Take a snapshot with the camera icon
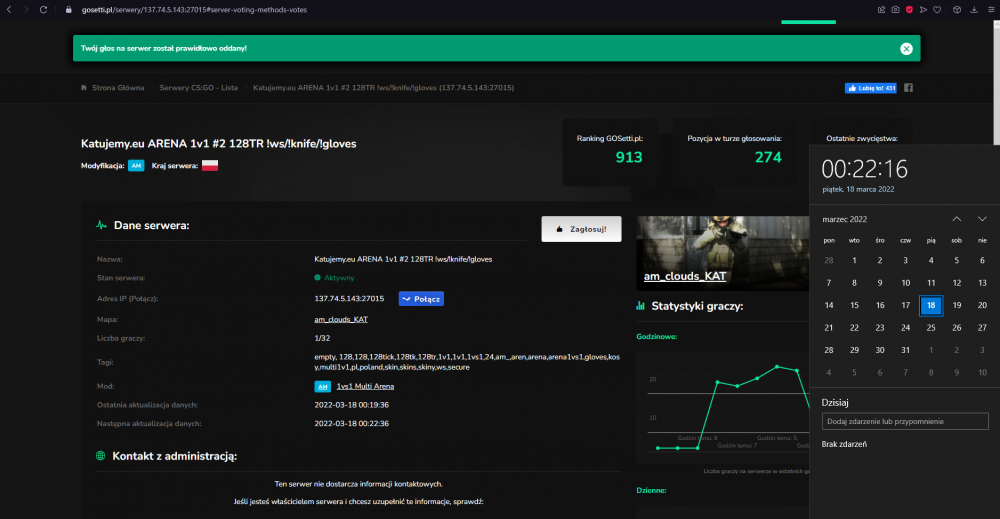This screenshot has height=519, width=1000. point(895,10)
